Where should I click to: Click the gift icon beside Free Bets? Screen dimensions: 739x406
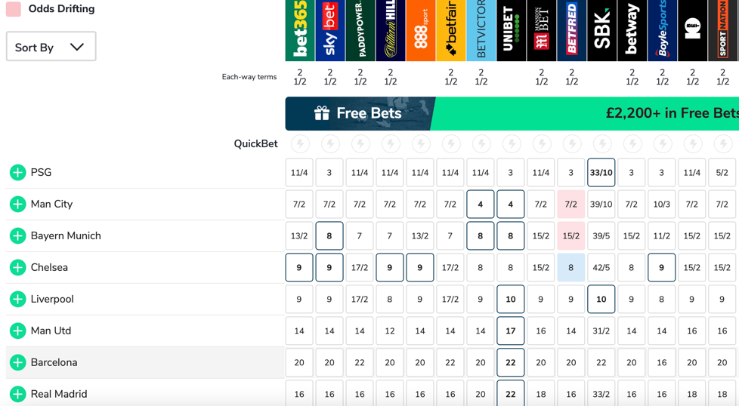[x=321, y=114]
